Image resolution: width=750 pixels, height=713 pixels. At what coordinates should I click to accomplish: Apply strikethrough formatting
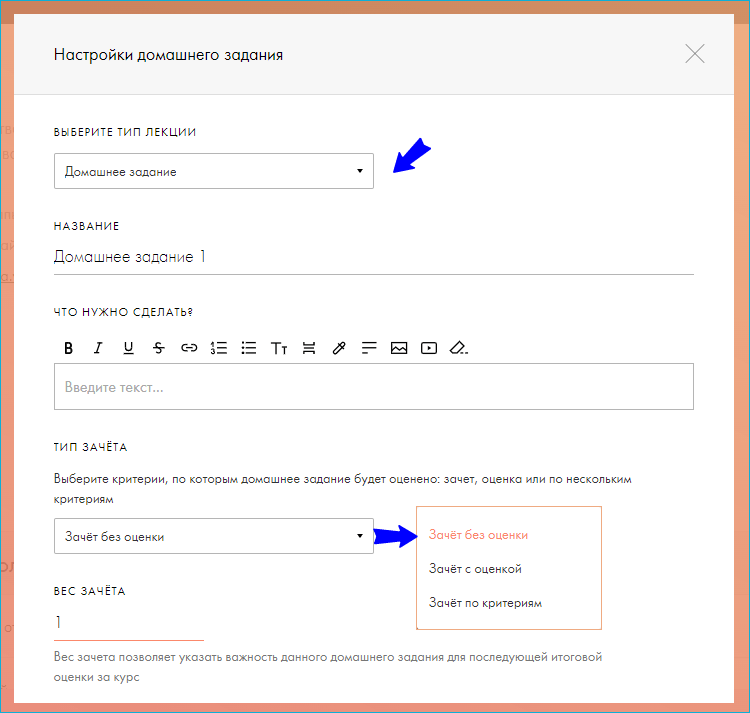click(158, 348)
